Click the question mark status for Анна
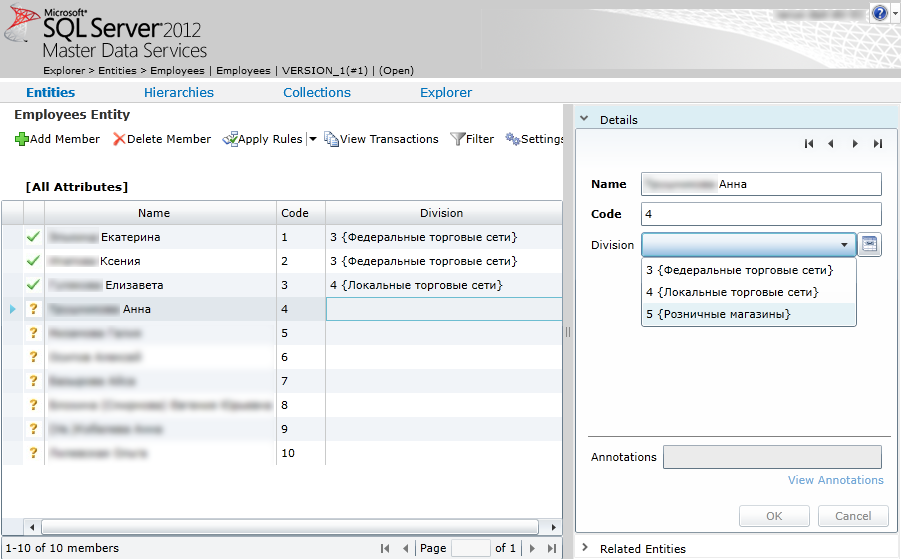 [33, 309]
